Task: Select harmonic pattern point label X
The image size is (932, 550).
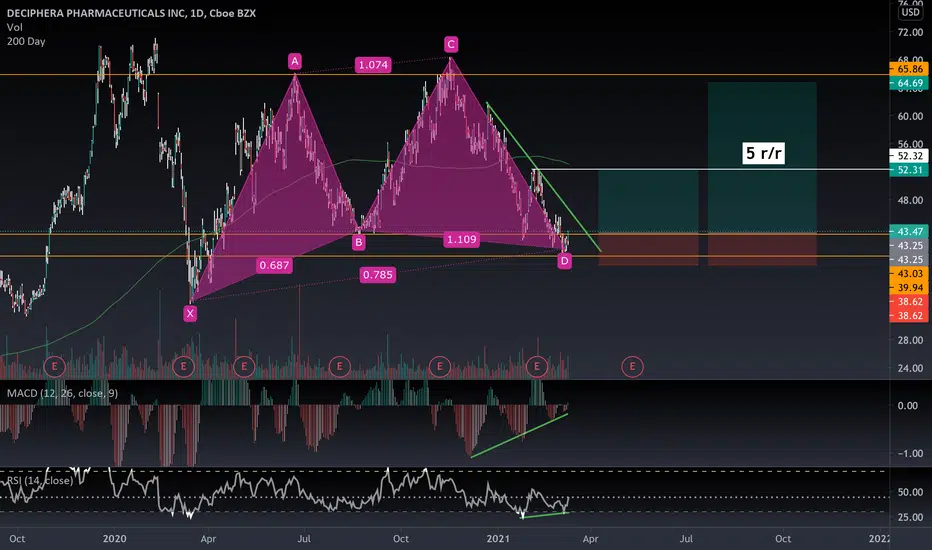Action: 190,313
